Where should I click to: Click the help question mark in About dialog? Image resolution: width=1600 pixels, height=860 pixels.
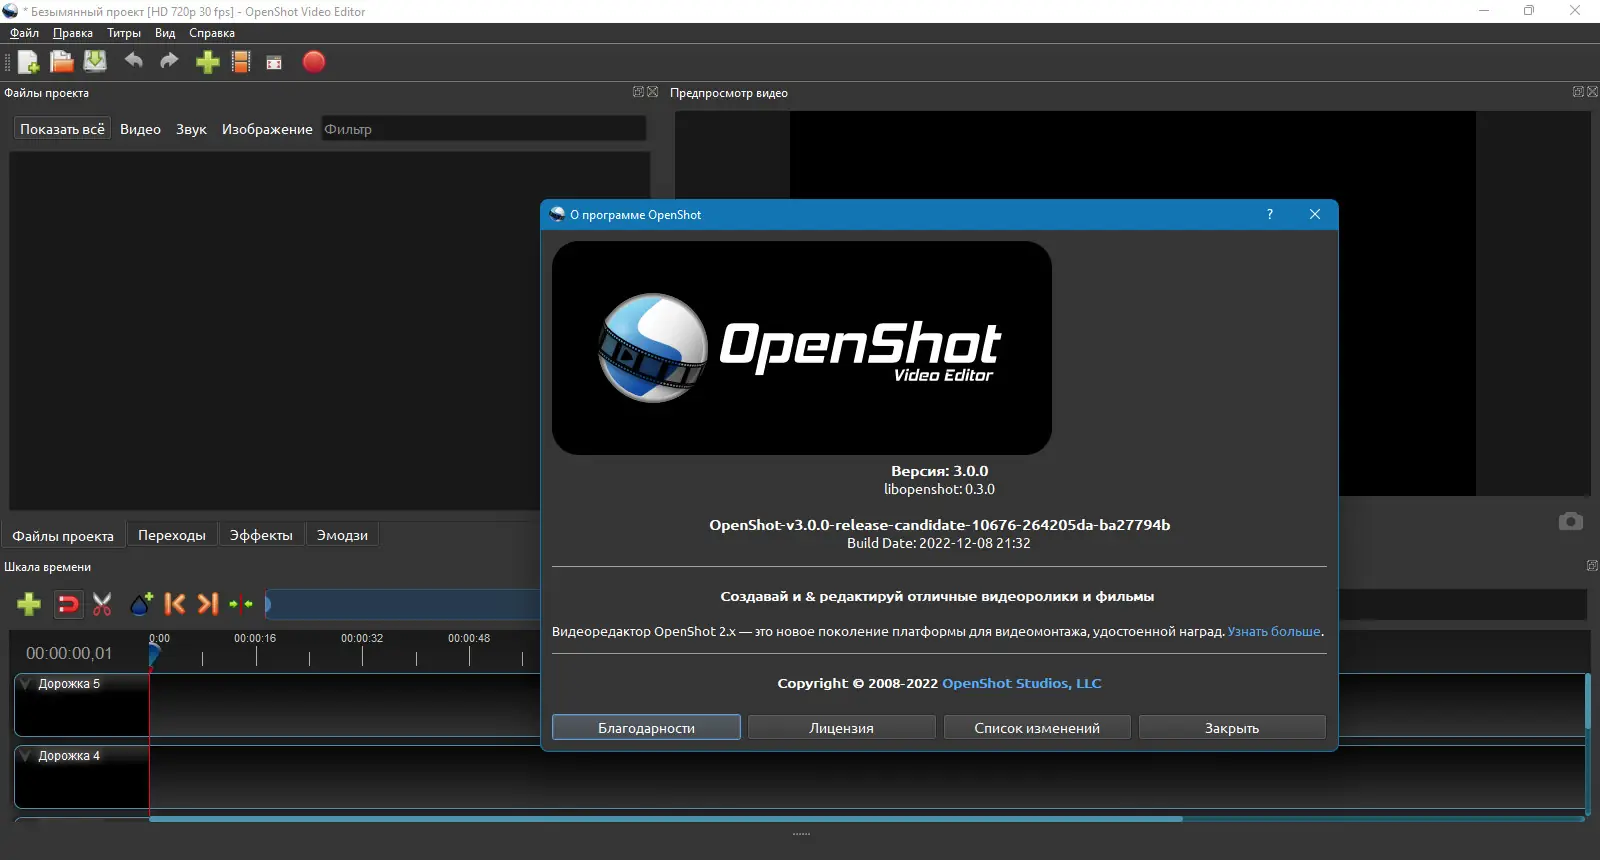(x=1270, y=214)
